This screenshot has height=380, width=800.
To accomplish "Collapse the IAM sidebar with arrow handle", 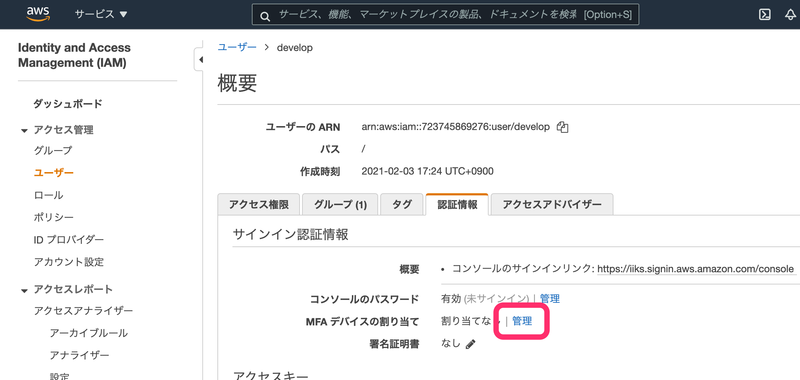I will 200,60.
